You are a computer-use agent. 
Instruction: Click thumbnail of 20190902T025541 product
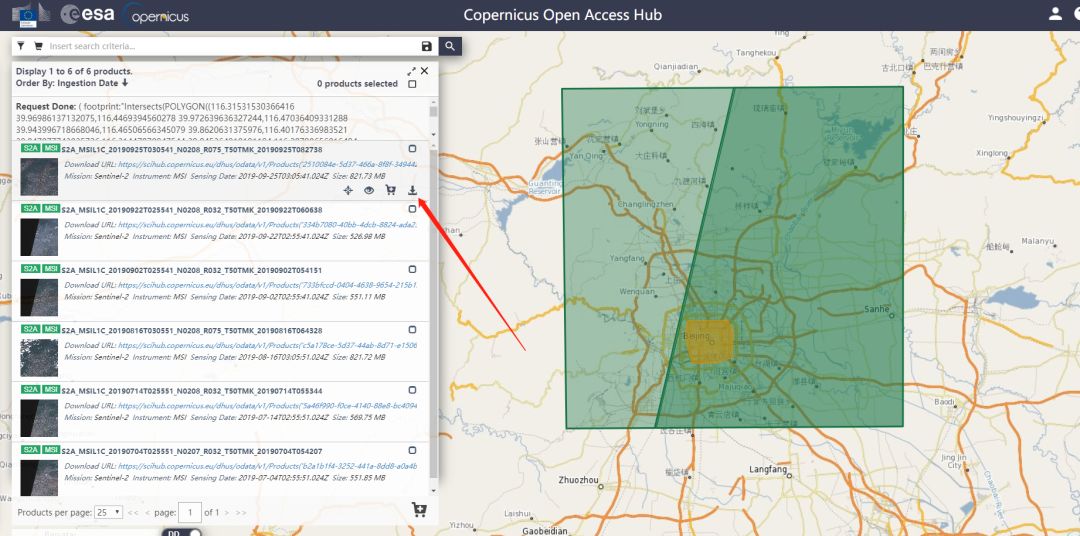39,298
